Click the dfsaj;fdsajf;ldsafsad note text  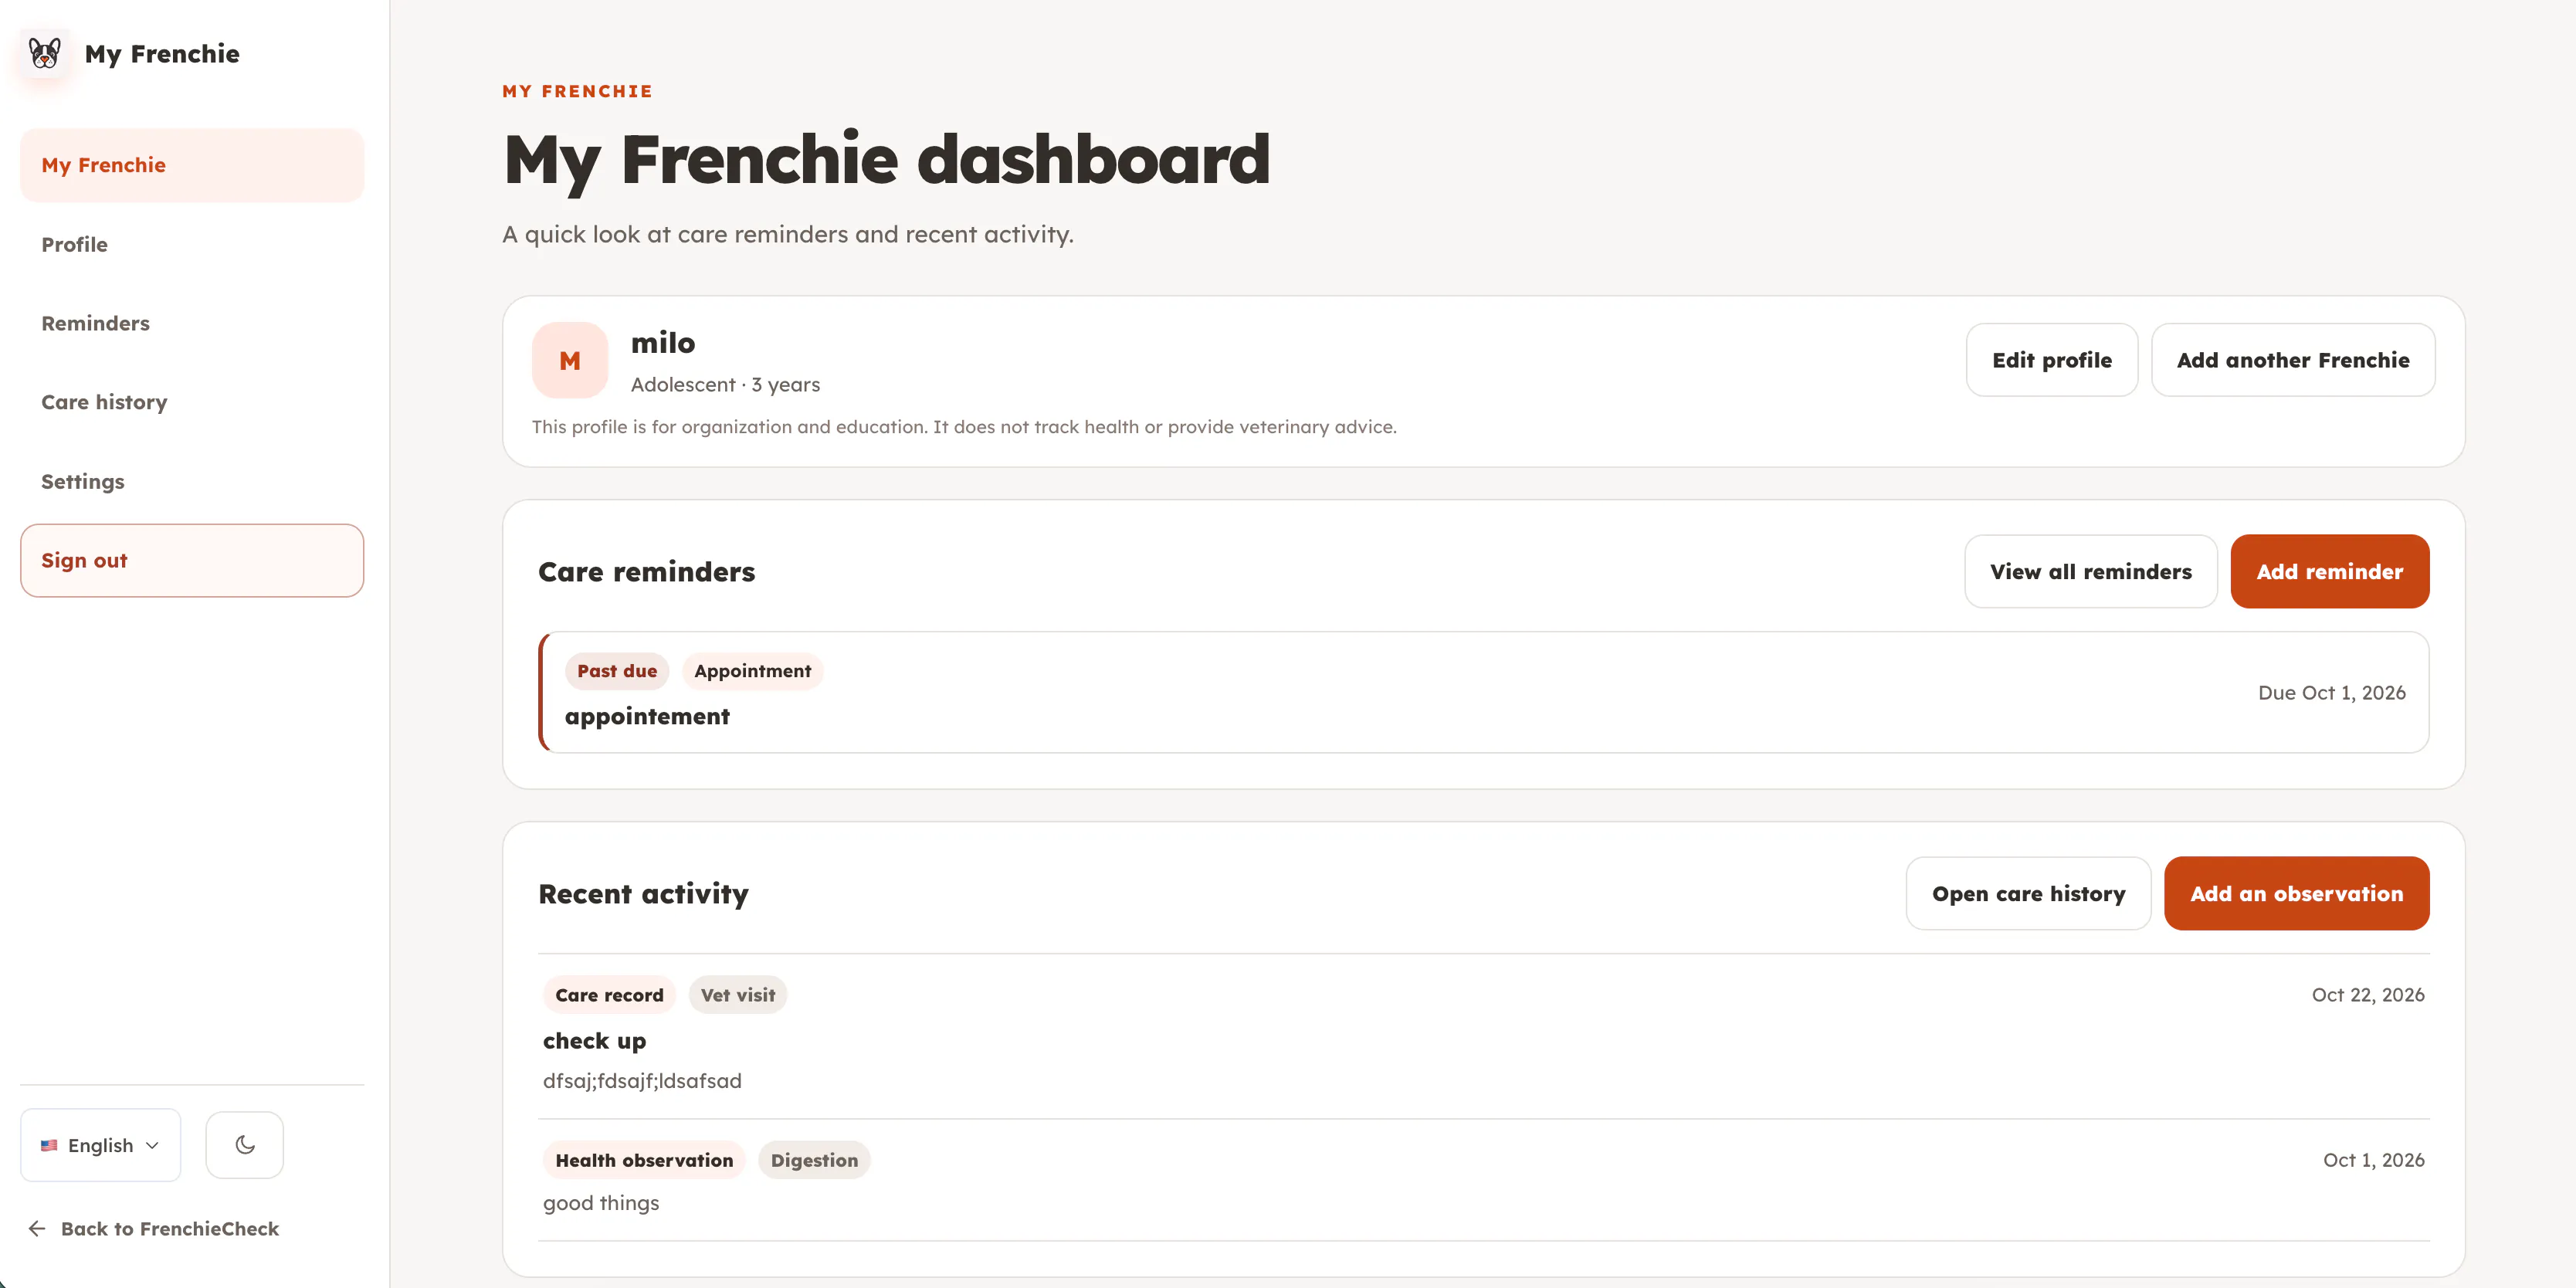[642, 1082]
